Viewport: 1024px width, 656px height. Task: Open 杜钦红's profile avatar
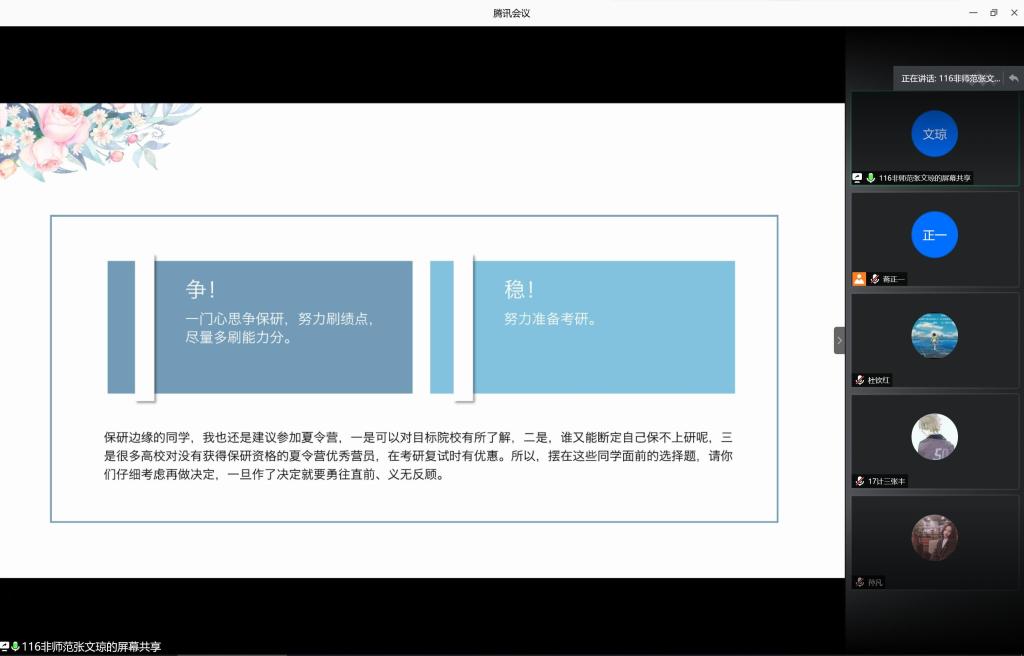pyautogui.click(x=934, y=336)
